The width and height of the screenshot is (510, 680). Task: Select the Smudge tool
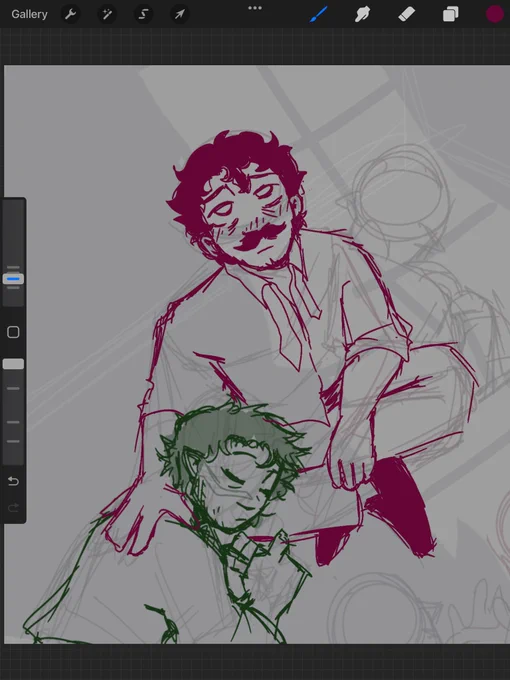pos(363,14)
